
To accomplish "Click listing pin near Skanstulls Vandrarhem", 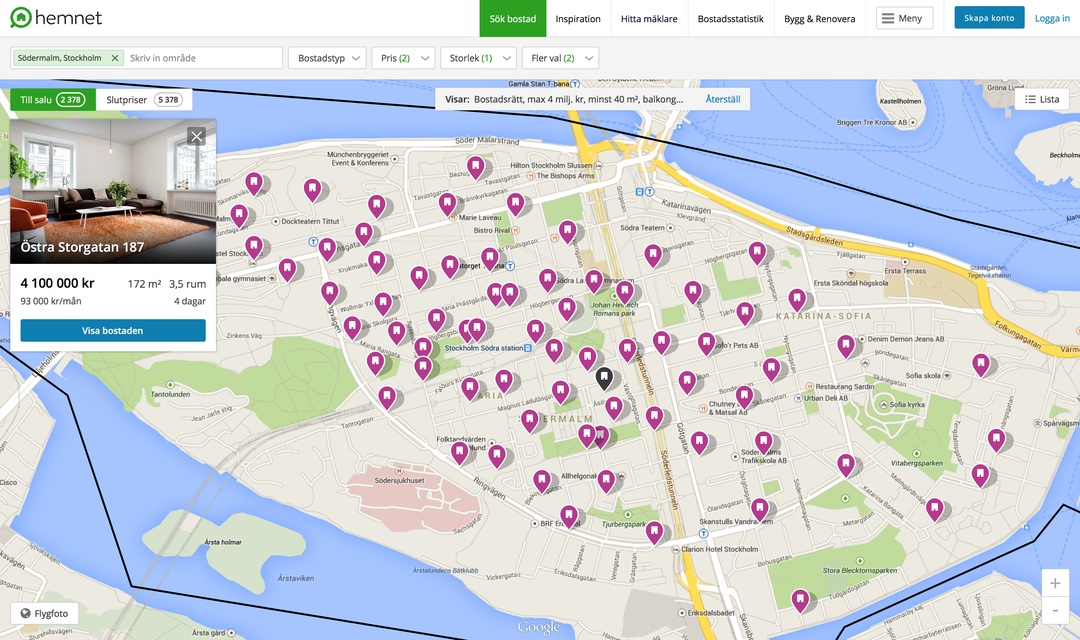I will [759, 509].
